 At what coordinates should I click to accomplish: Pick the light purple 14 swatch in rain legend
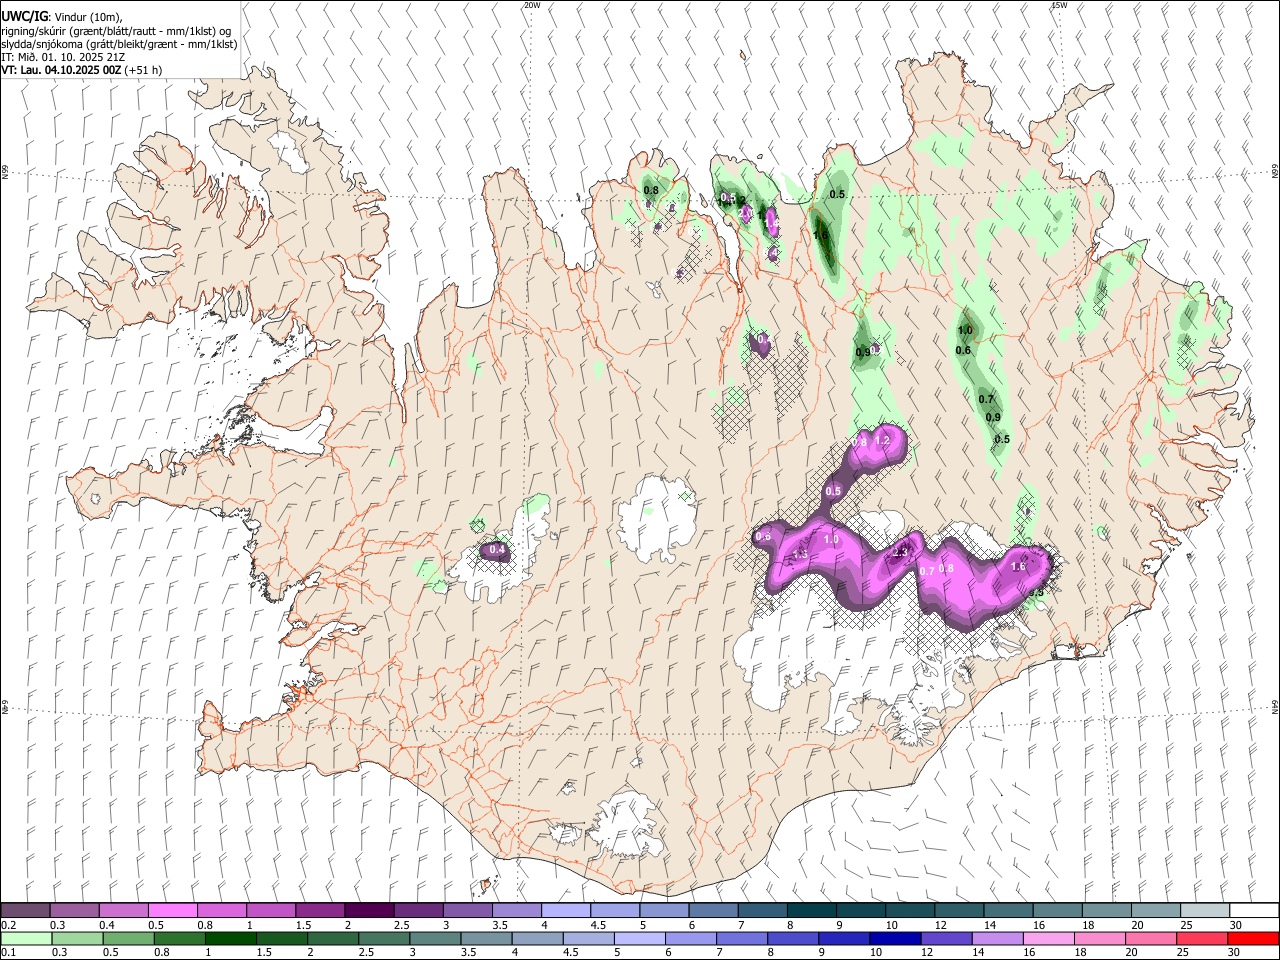(x=997, y=938)
